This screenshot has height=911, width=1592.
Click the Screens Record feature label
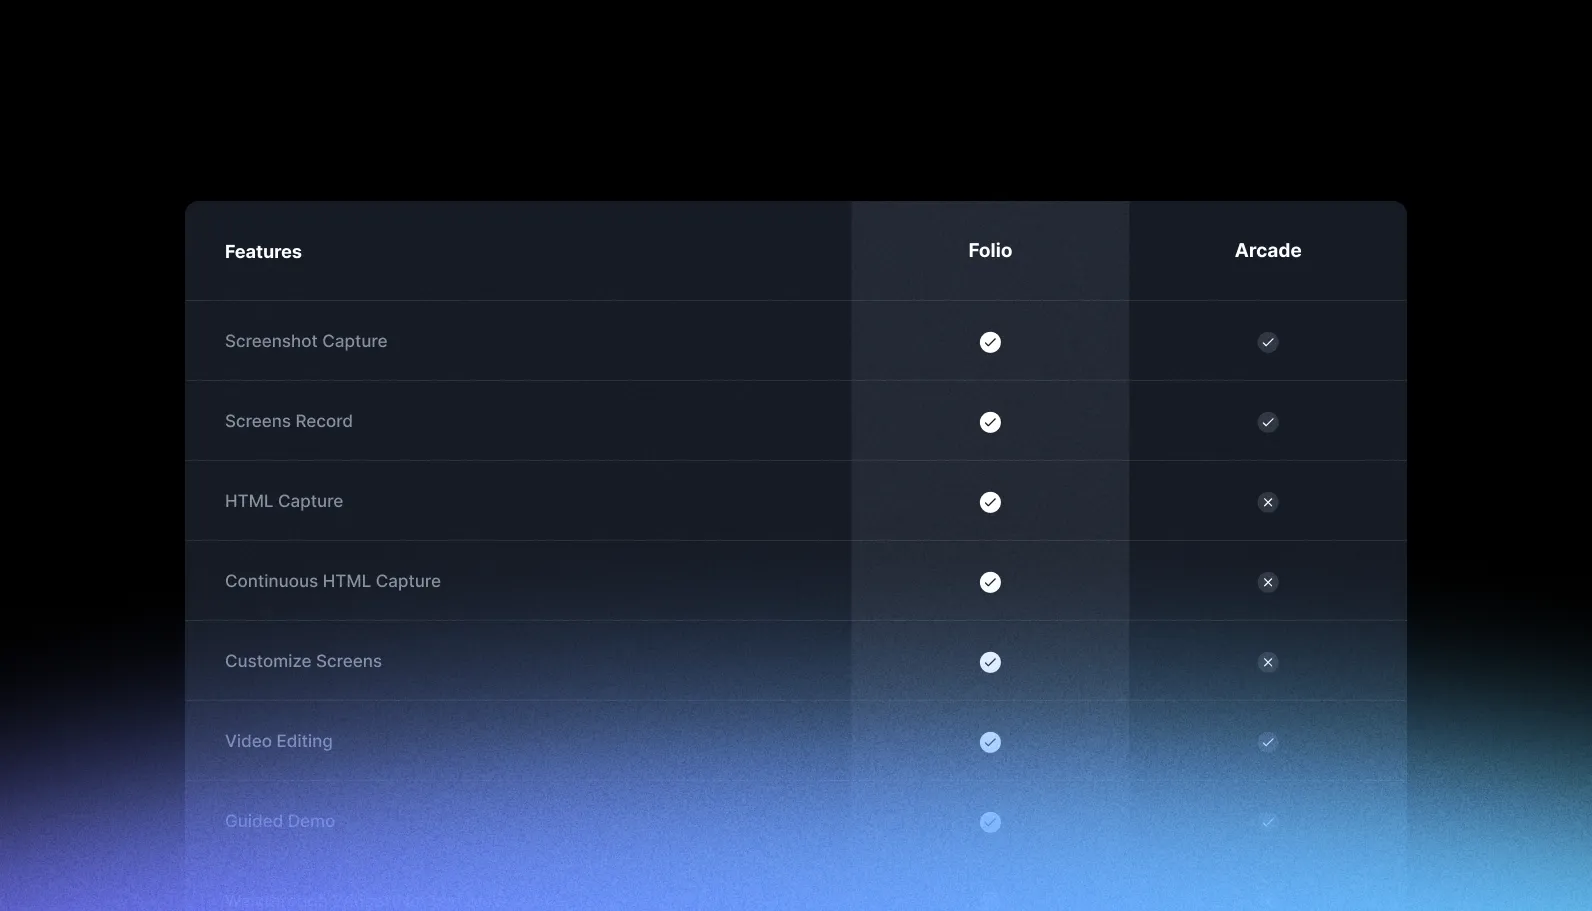click(x=289, y=421)
